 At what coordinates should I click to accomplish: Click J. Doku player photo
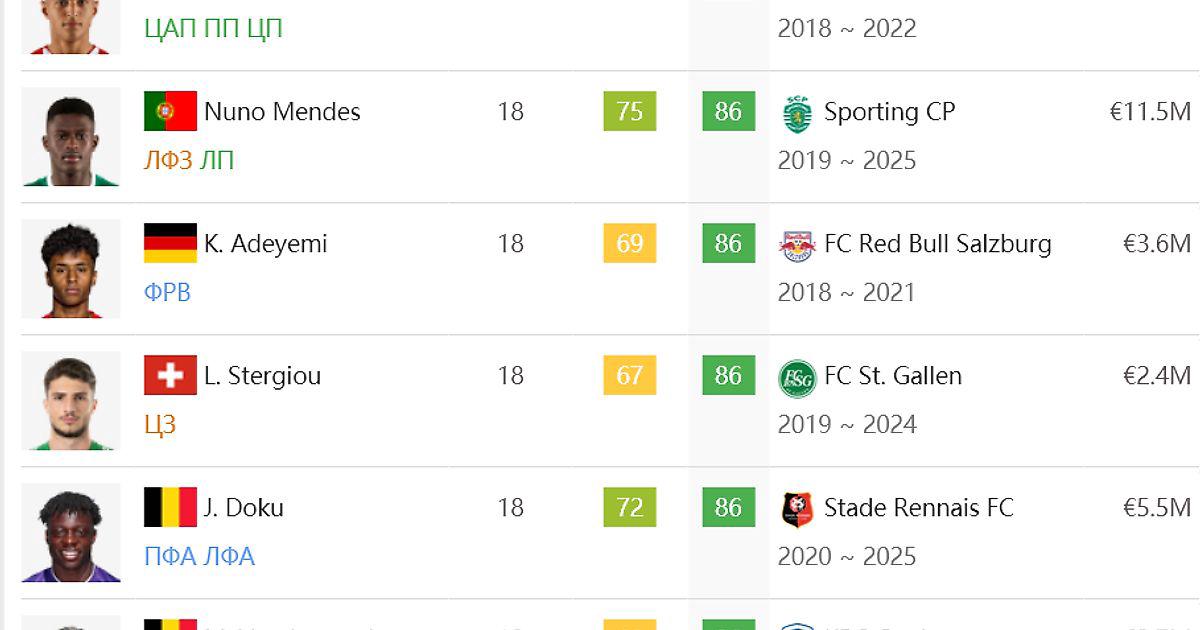tap(70, 533)
